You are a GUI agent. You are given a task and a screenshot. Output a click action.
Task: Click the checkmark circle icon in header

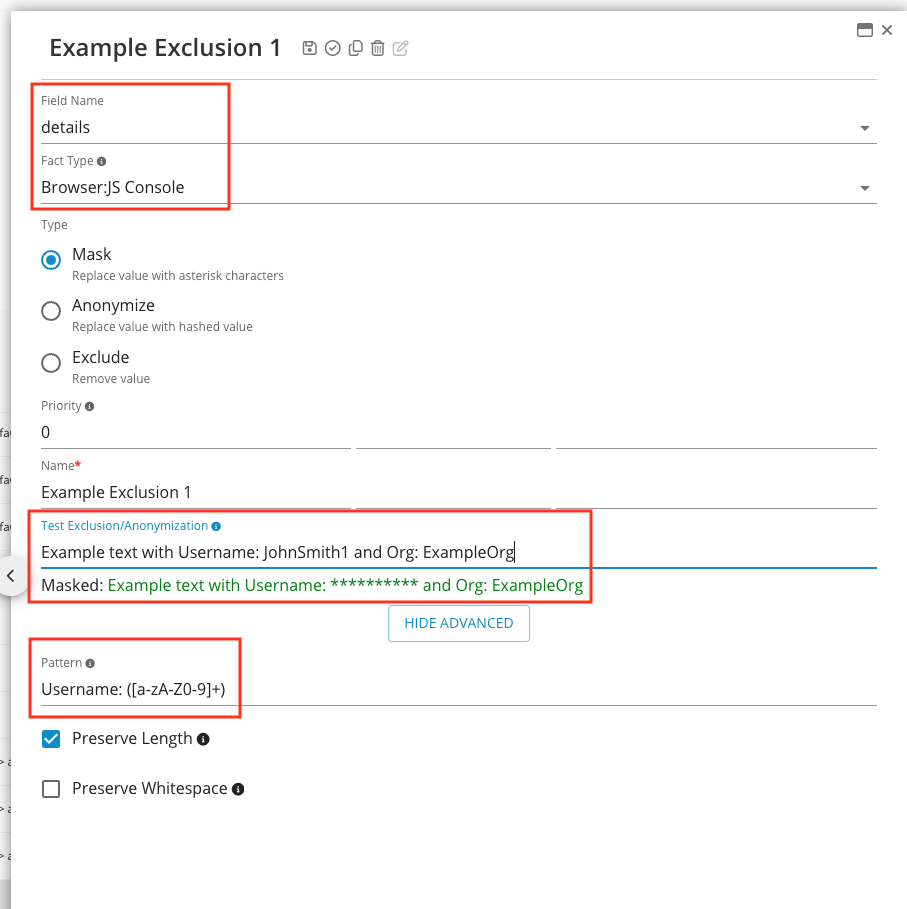[333, 48]
